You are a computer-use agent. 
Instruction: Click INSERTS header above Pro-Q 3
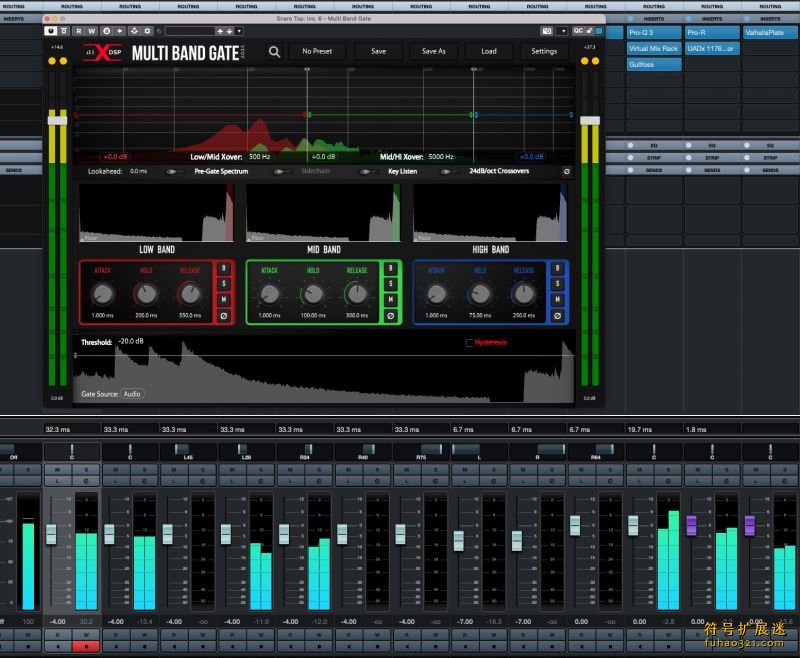click(654, 19)
